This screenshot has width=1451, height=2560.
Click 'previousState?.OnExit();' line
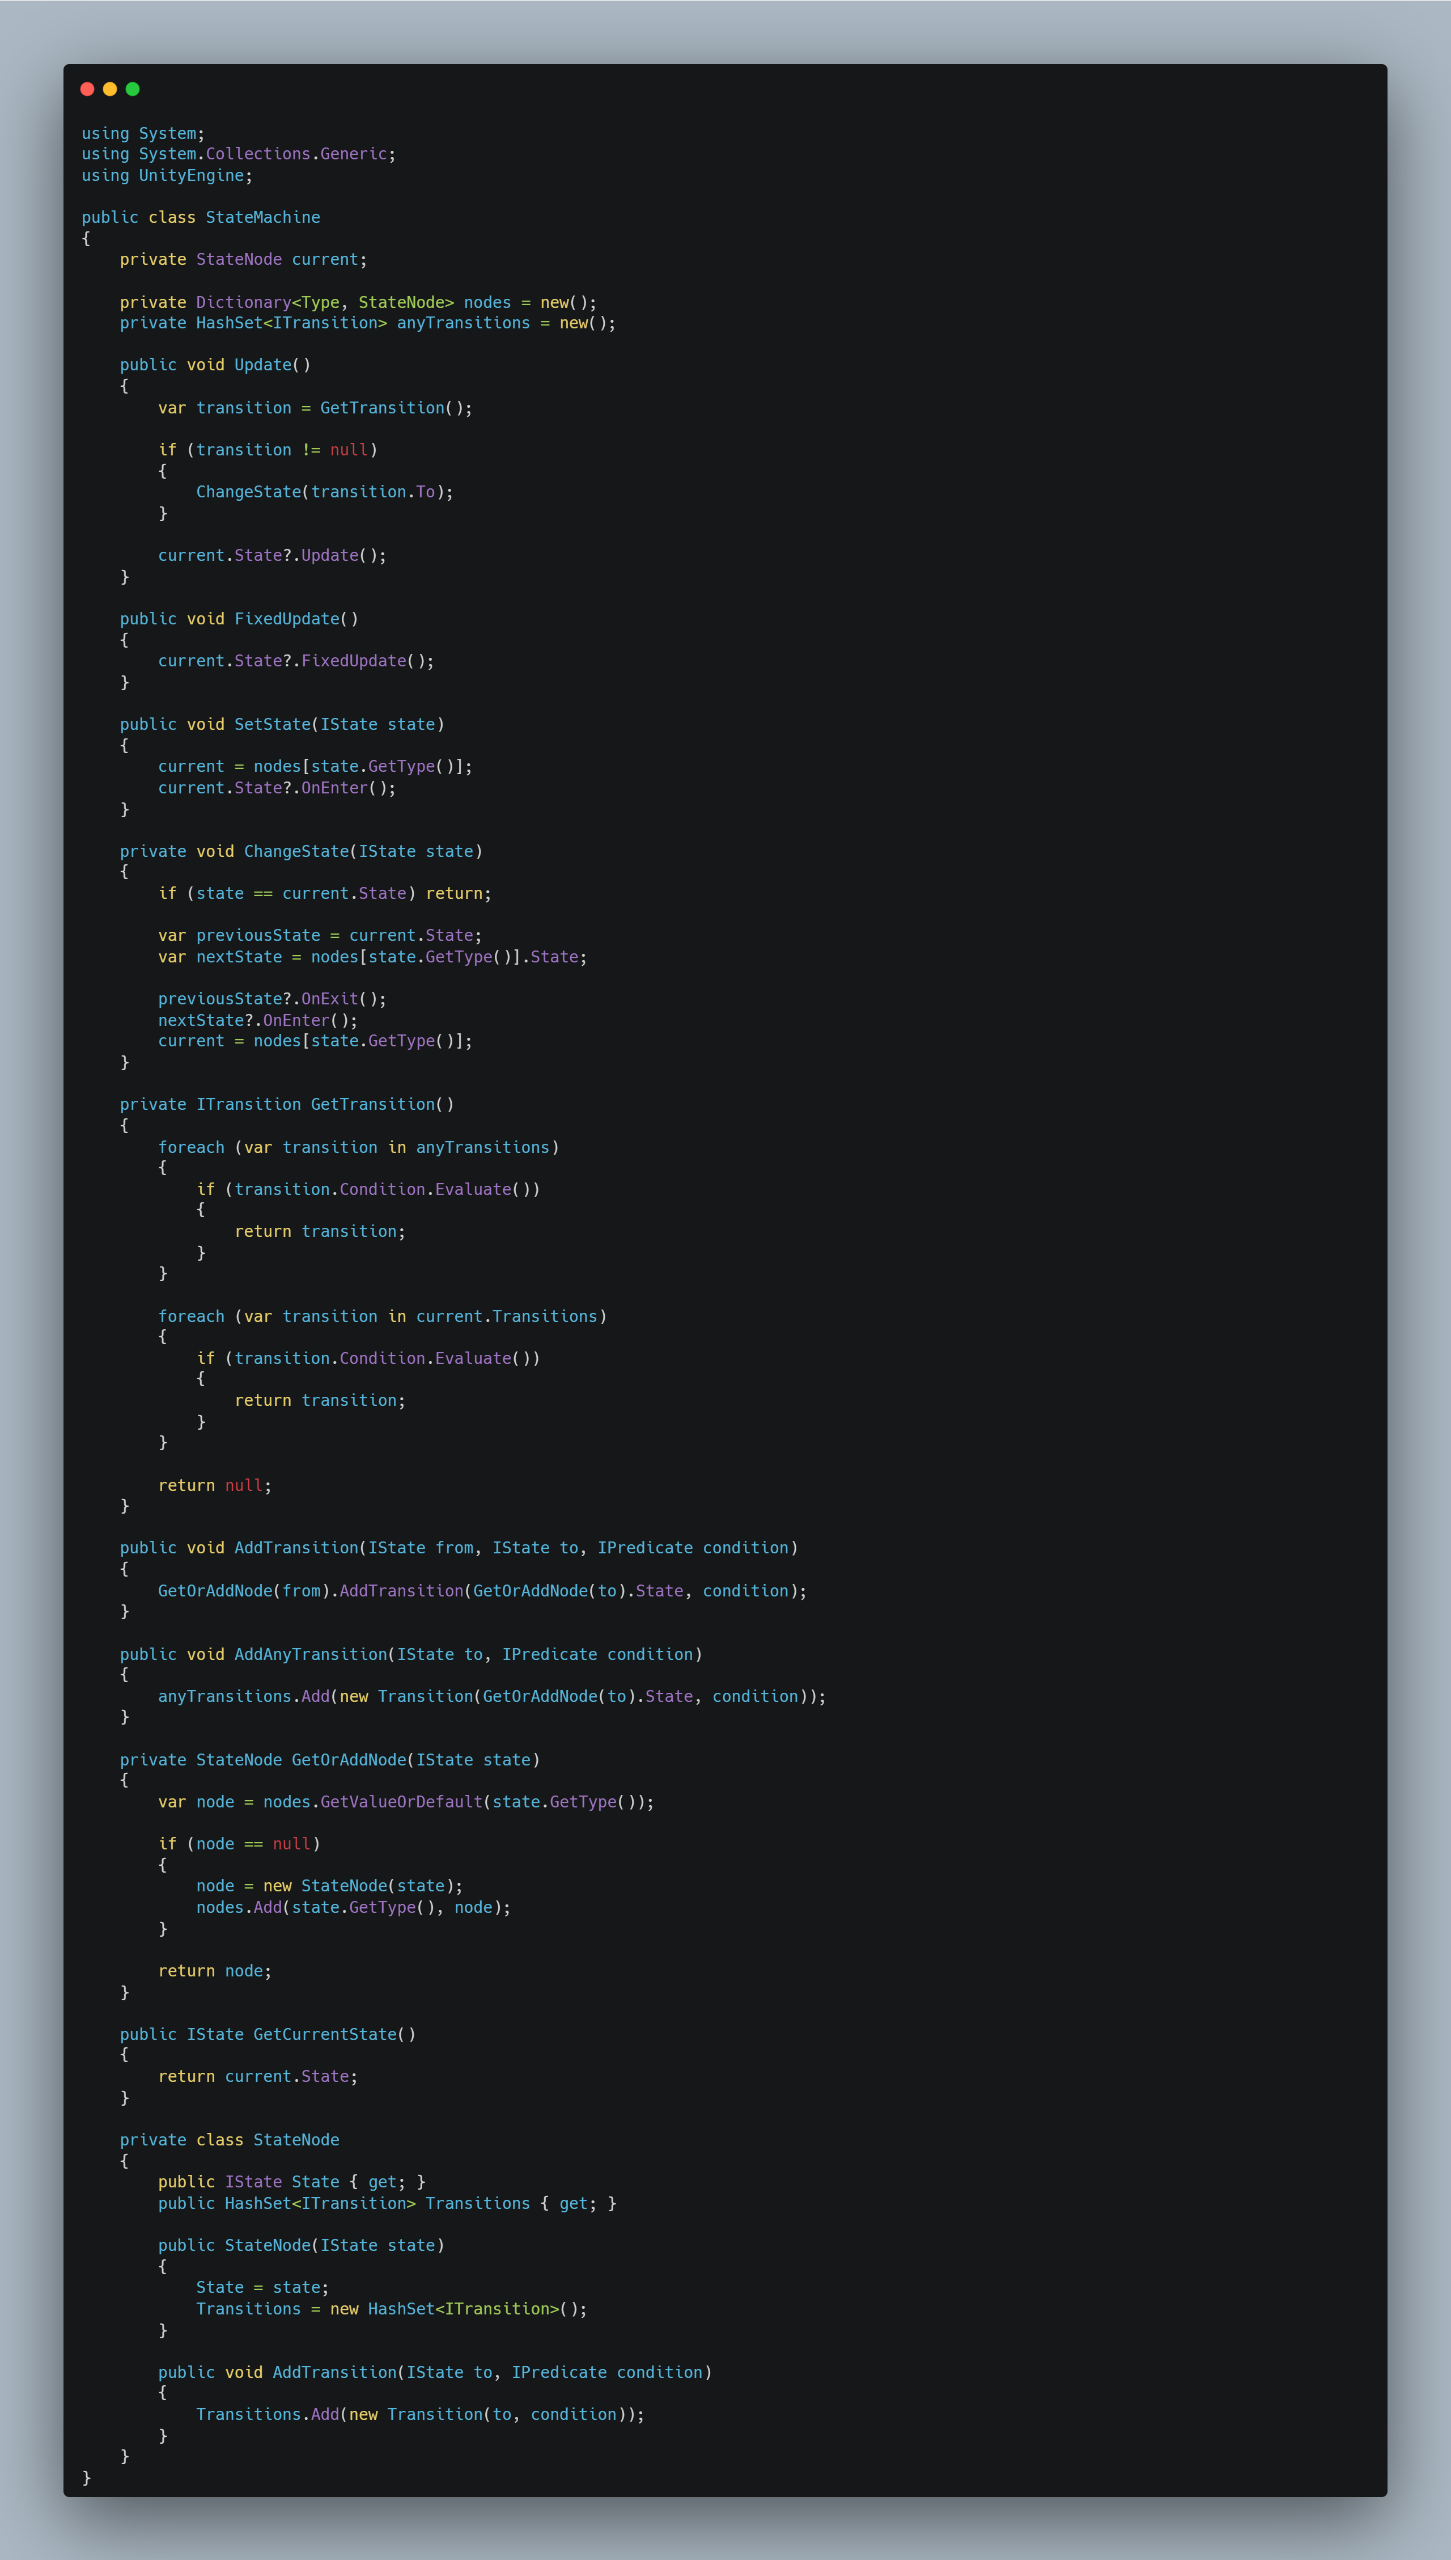tap(272, 999)
